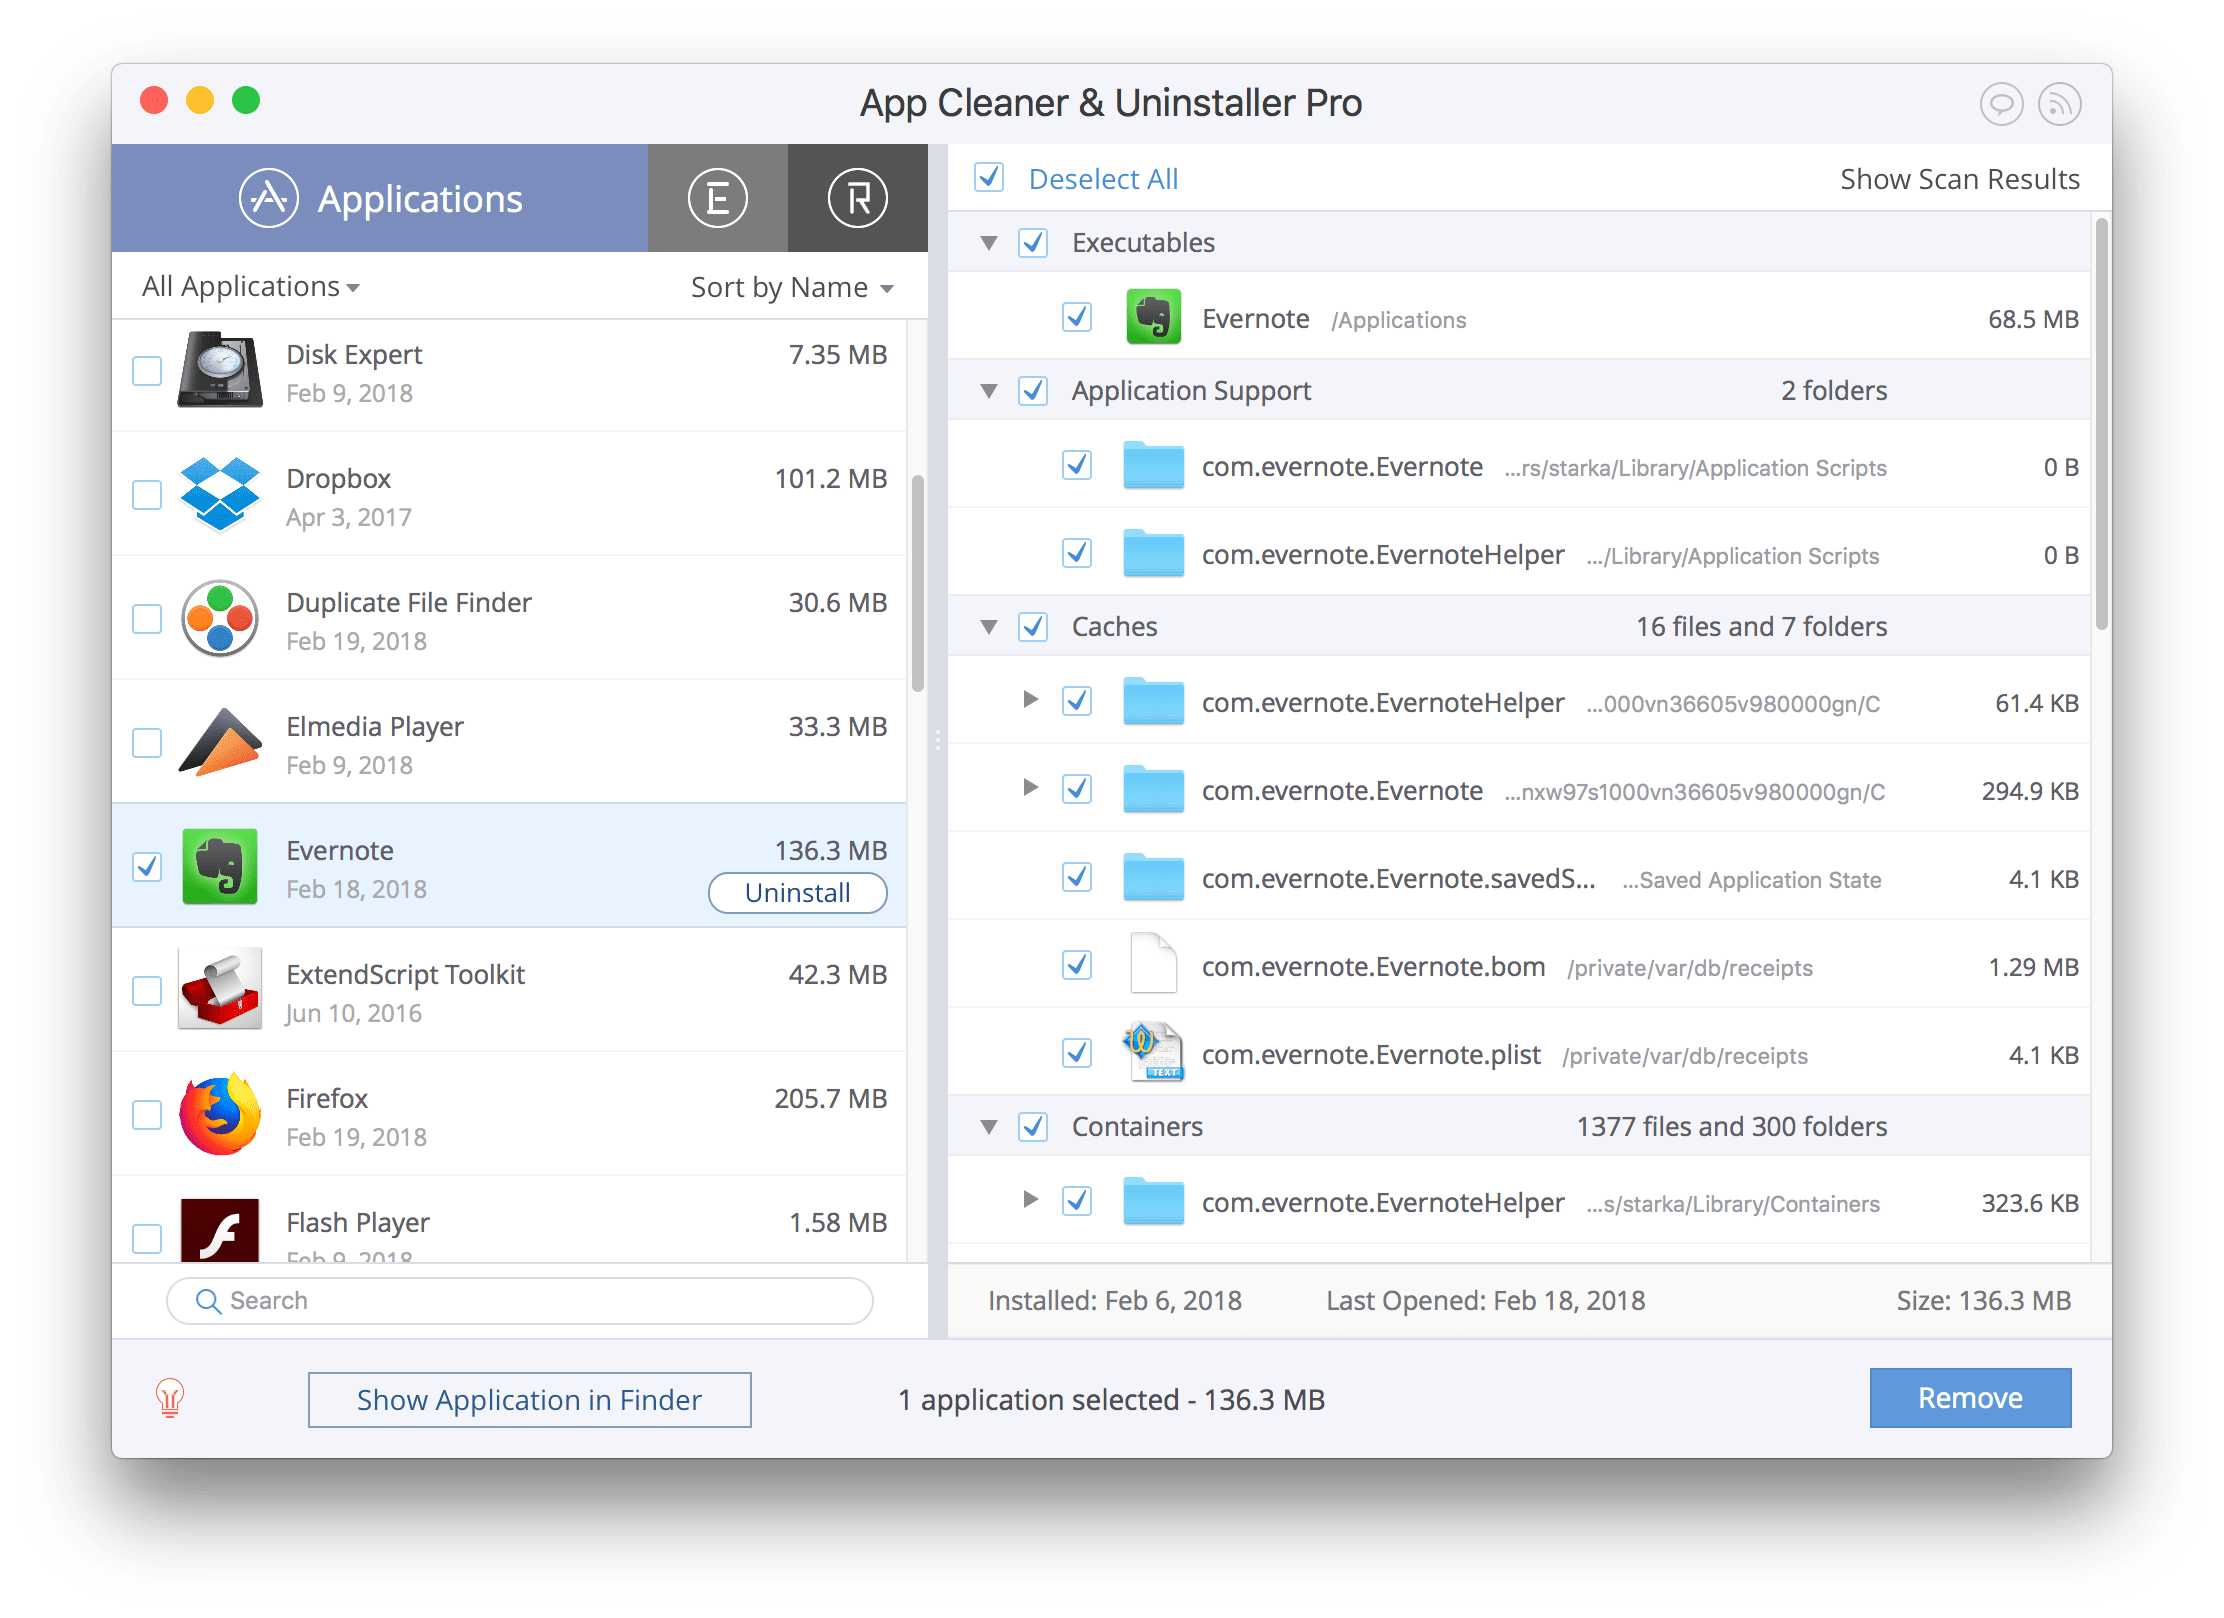This screenshot has height=1618, width=2224.
Task: Select the Evernote application icon
Action: [x=219, y=870]
